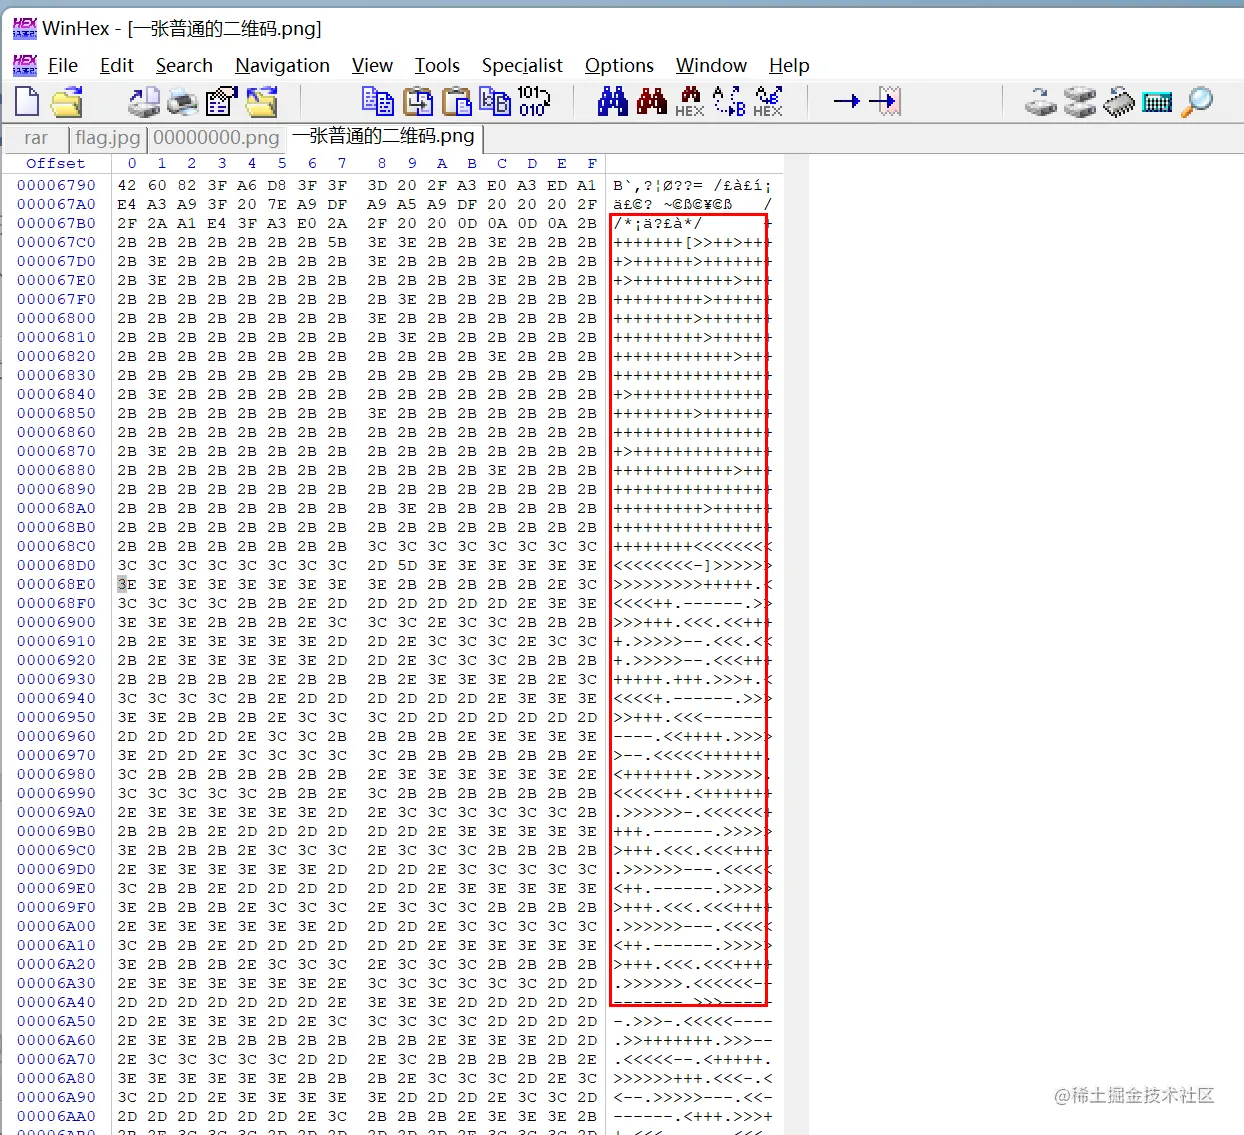Click the WinHex title bar icon
The height and width of the screenshot is (1135, 1244).
tap(25, 28)
